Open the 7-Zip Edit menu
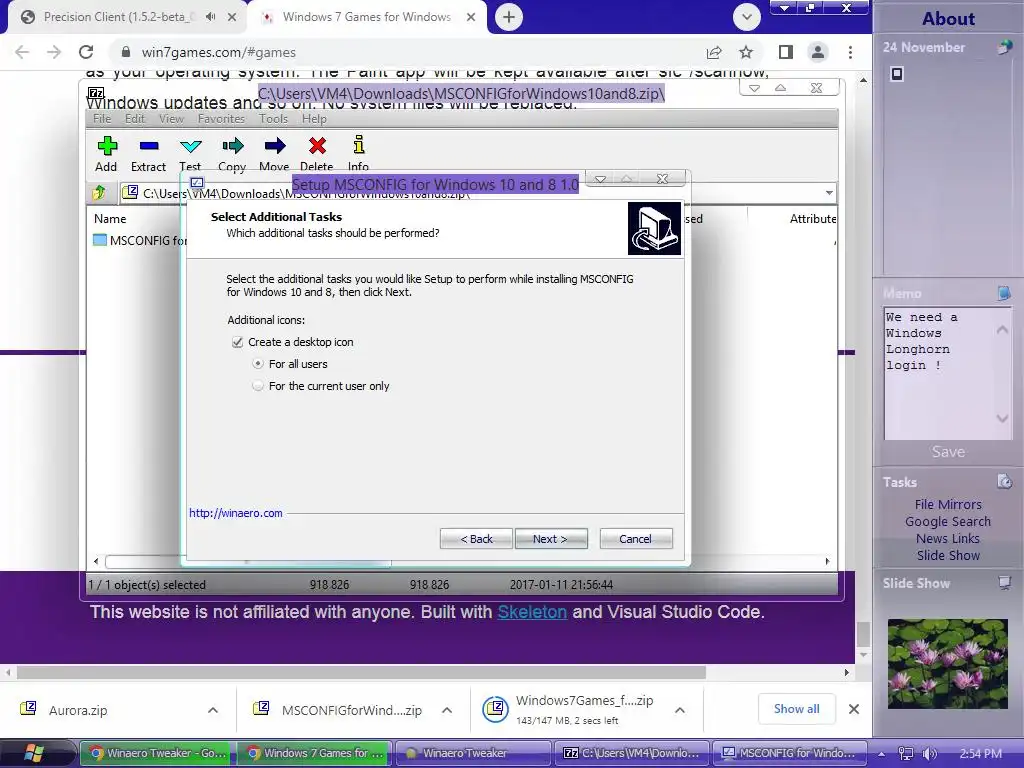 click(x=135, y=119)
